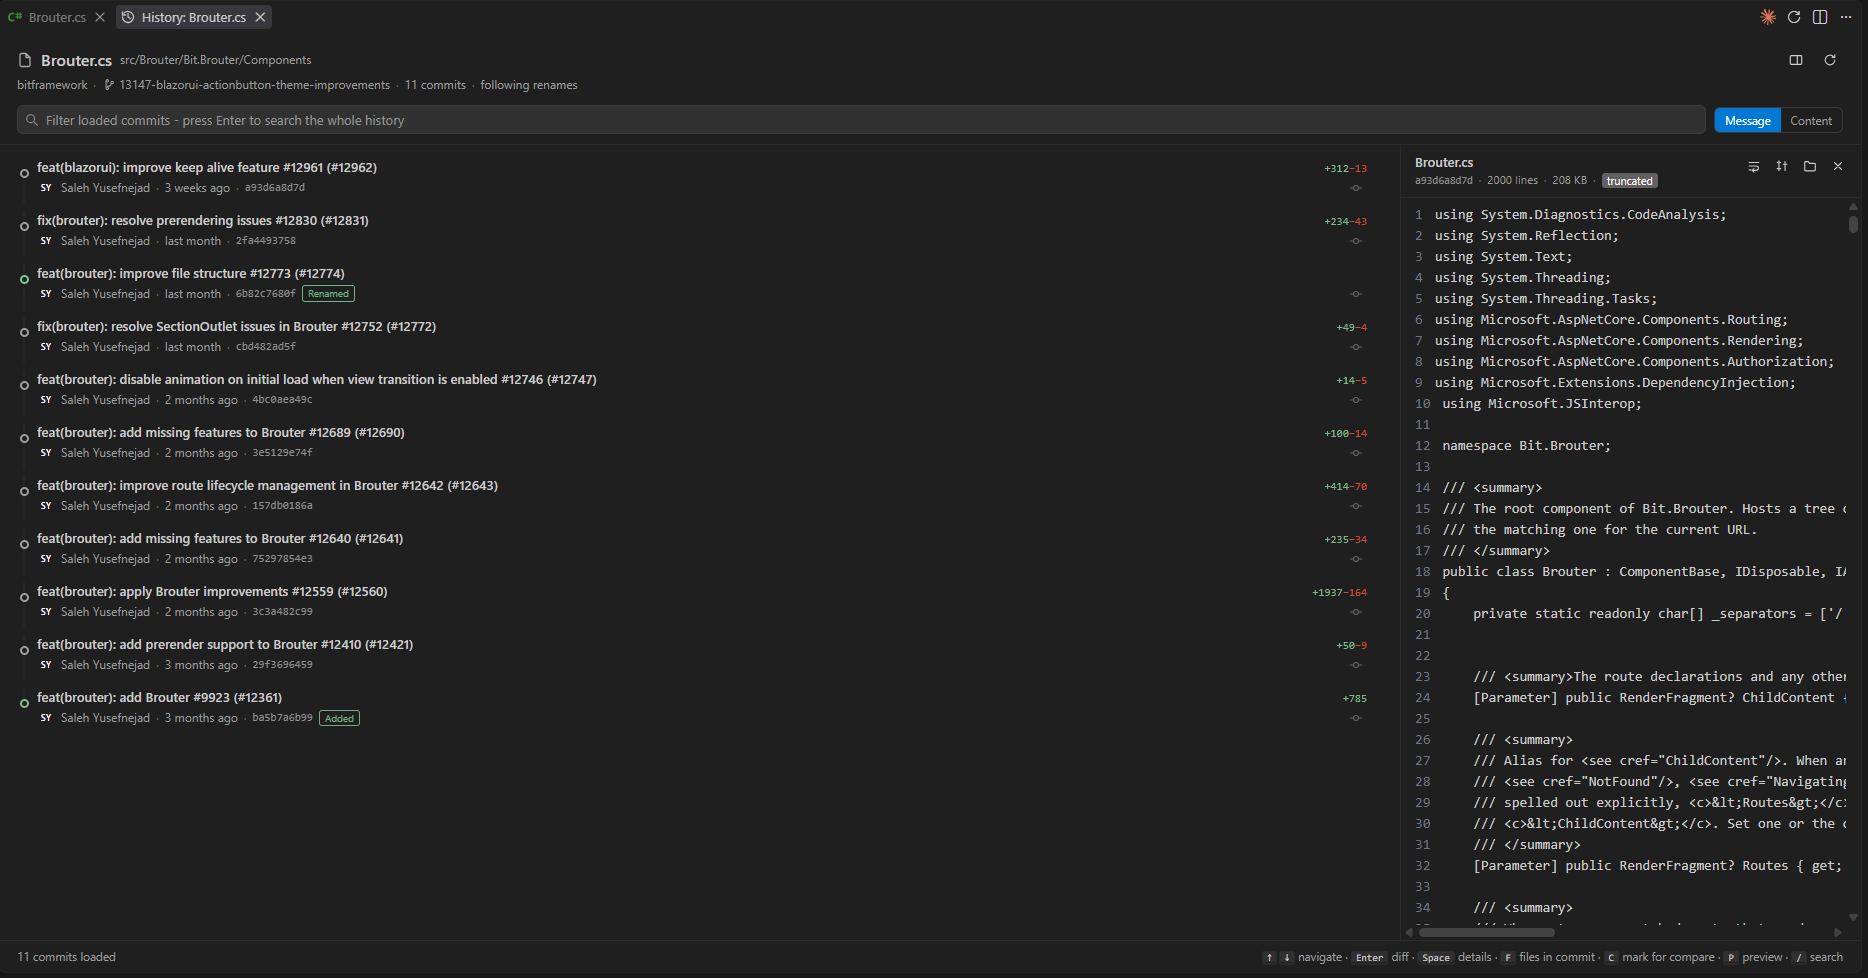The image size is (1868, 978).
Task: Click the graph dot of the keep alive commit
Action: pos(24,174)
